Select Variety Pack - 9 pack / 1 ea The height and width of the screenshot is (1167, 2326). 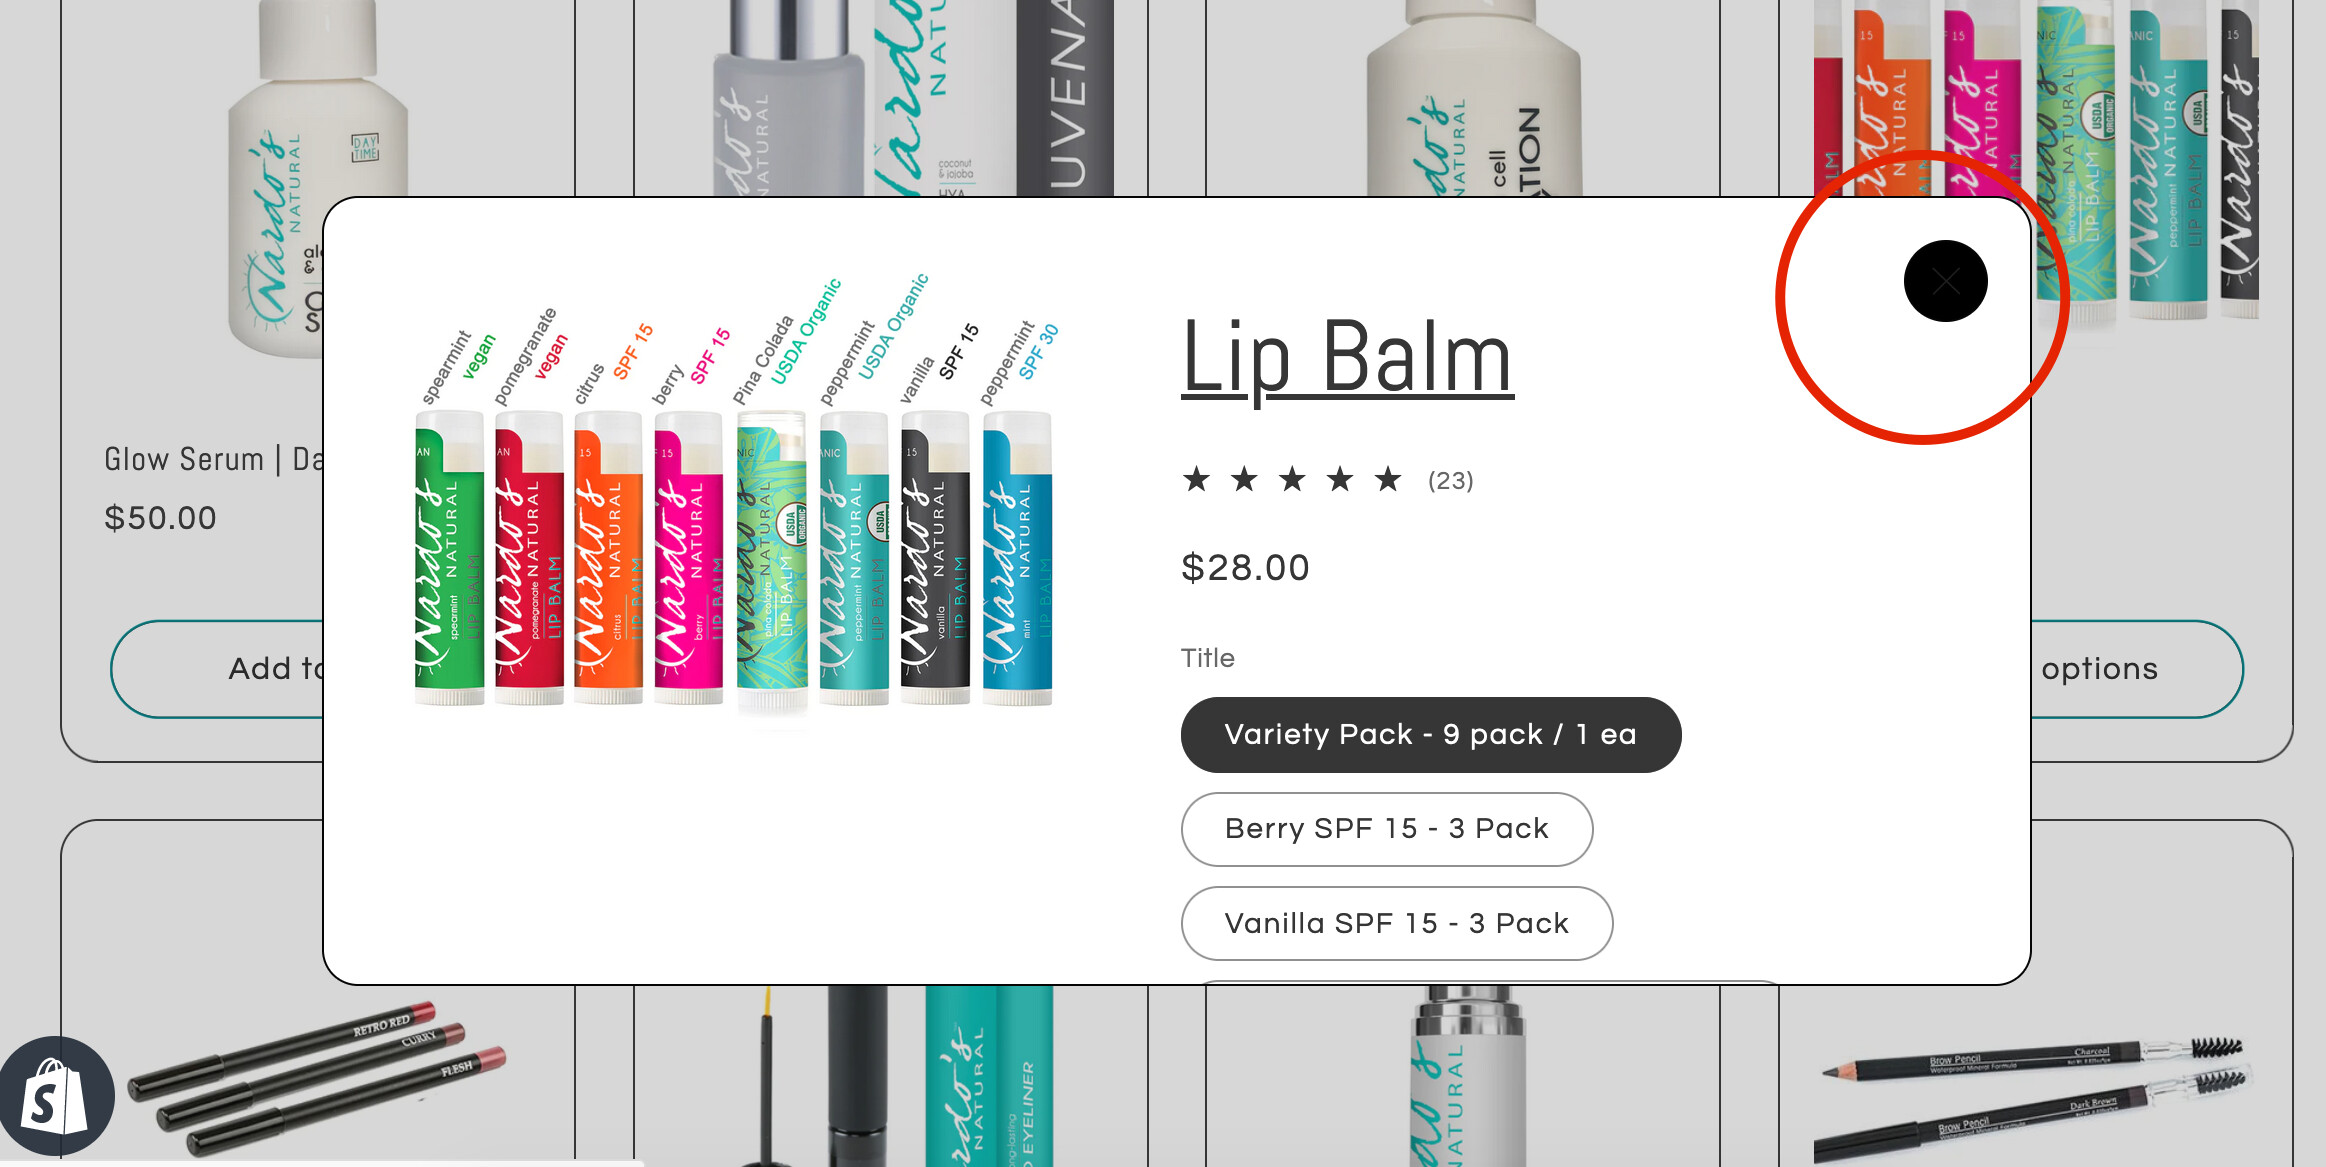1431,735
